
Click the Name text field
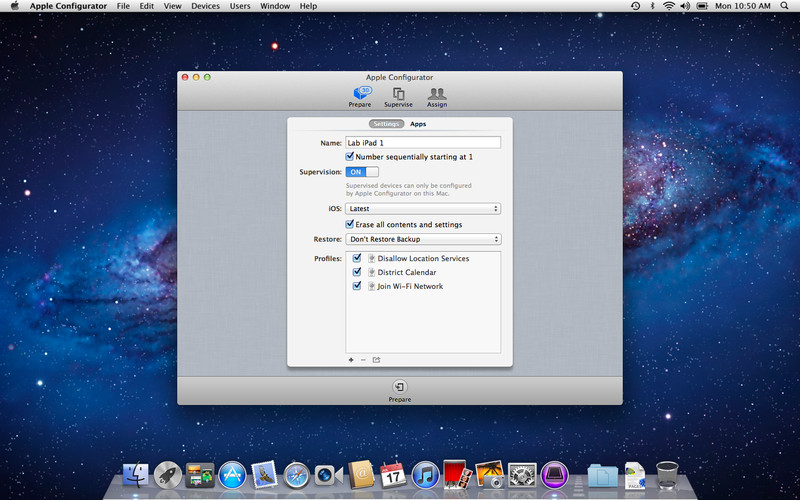[x=423, y=143]
